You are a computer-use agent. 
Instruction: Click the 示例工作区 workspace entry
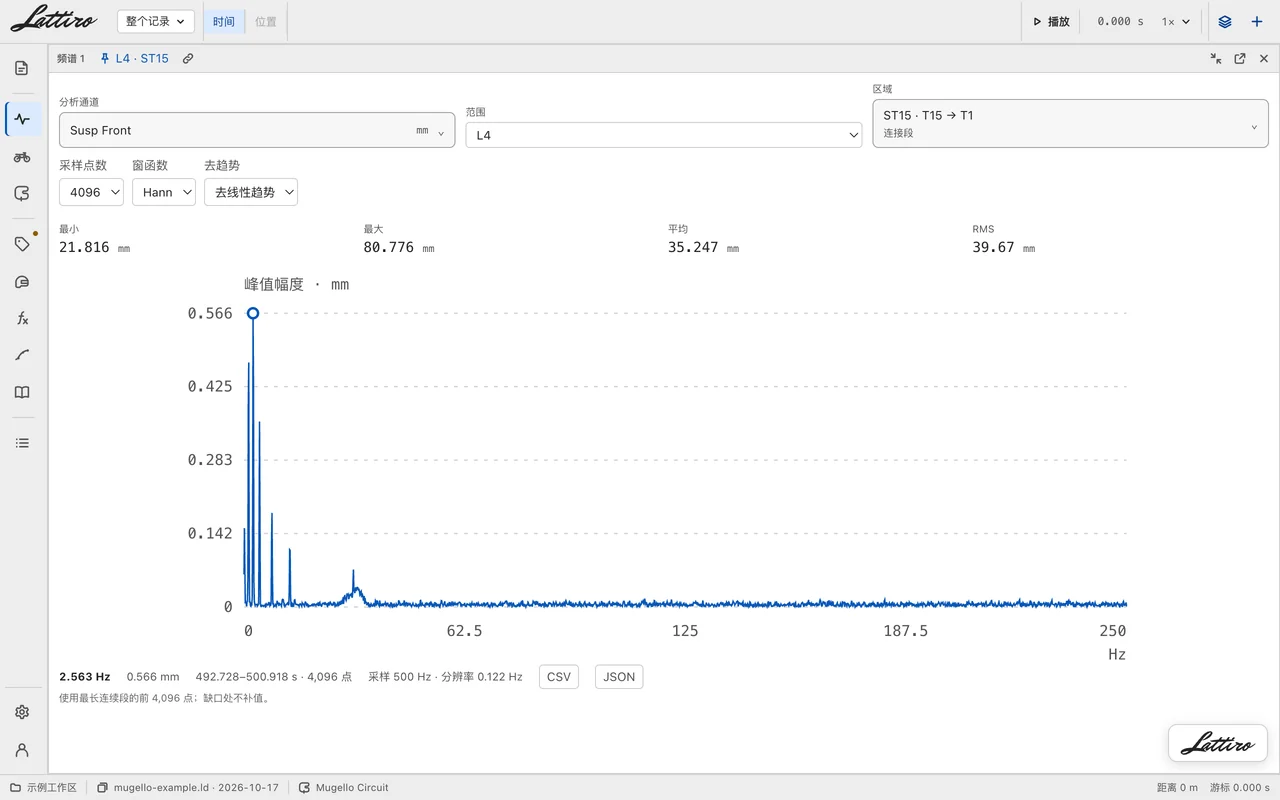coord(44,787)
